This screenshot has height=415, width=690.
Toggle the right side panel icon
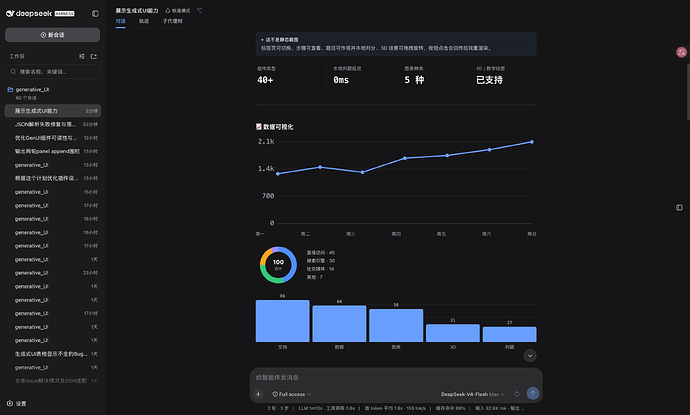(x=679, y=207)
